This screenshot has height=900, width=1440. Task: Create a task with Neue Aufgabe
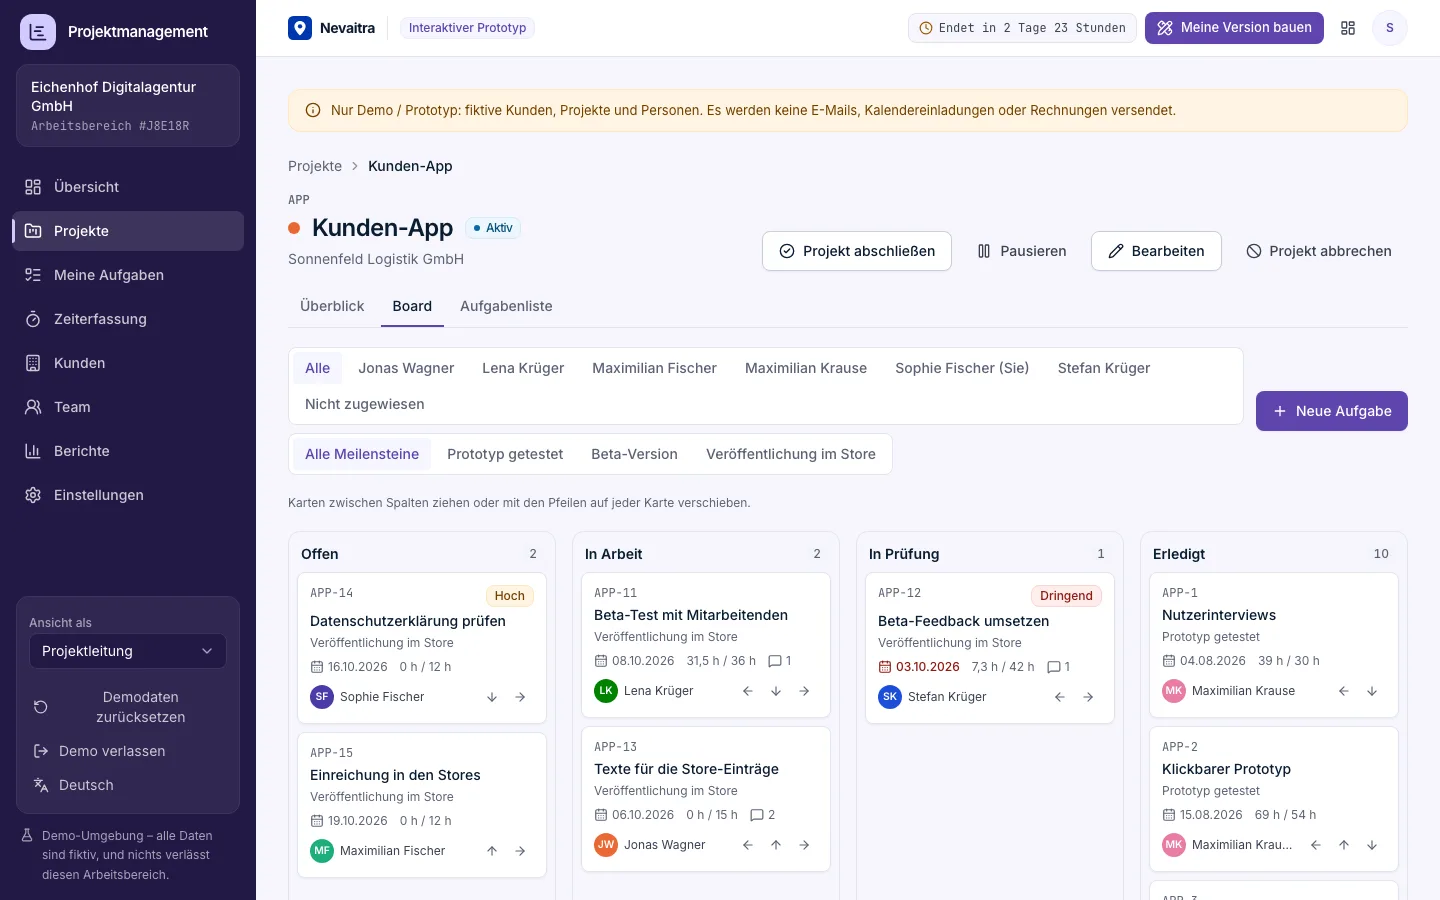(1332, 411)
